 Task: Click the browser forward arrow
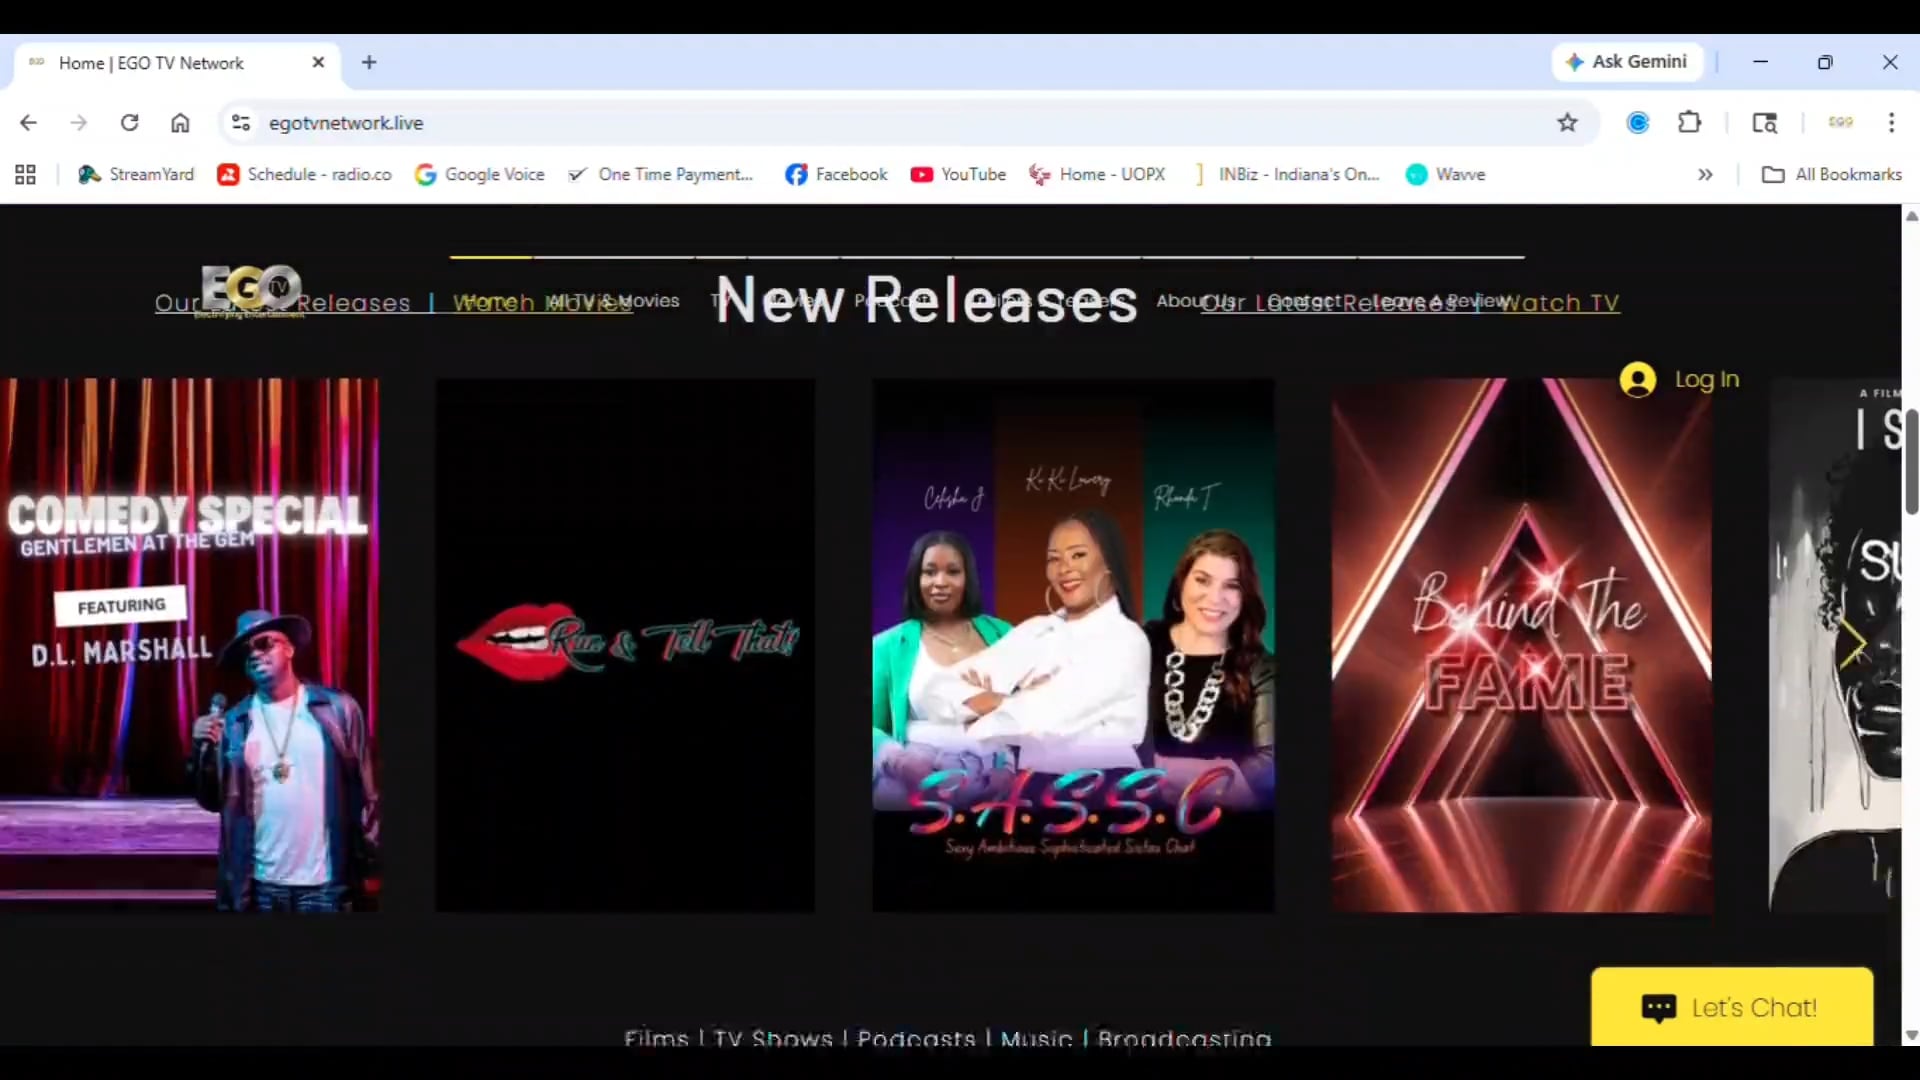pos(78,122)
